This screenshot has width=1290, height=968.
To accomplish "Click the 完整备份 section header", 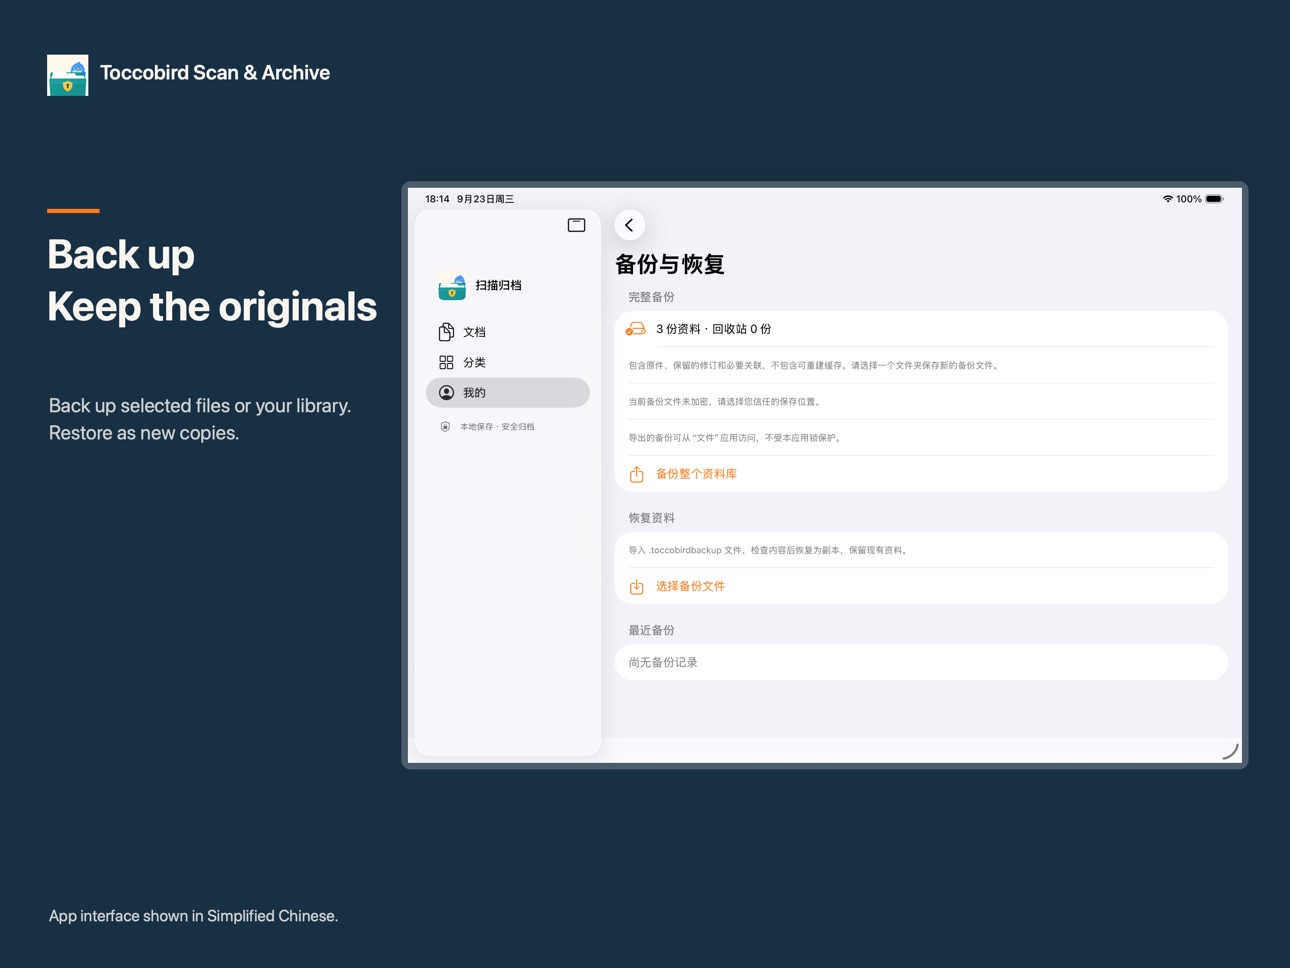I will [651, 297].
